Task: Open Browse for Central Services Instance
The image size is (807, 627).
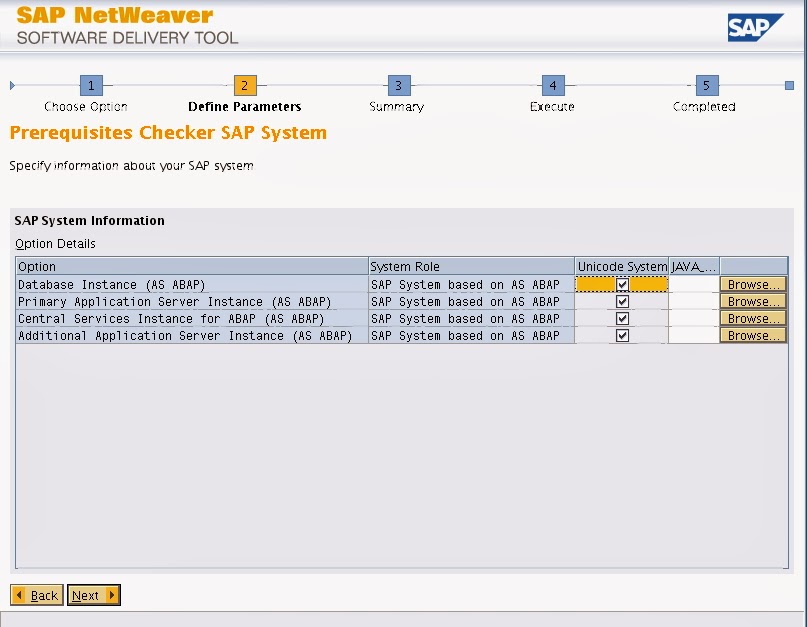Action: (753, 318)
